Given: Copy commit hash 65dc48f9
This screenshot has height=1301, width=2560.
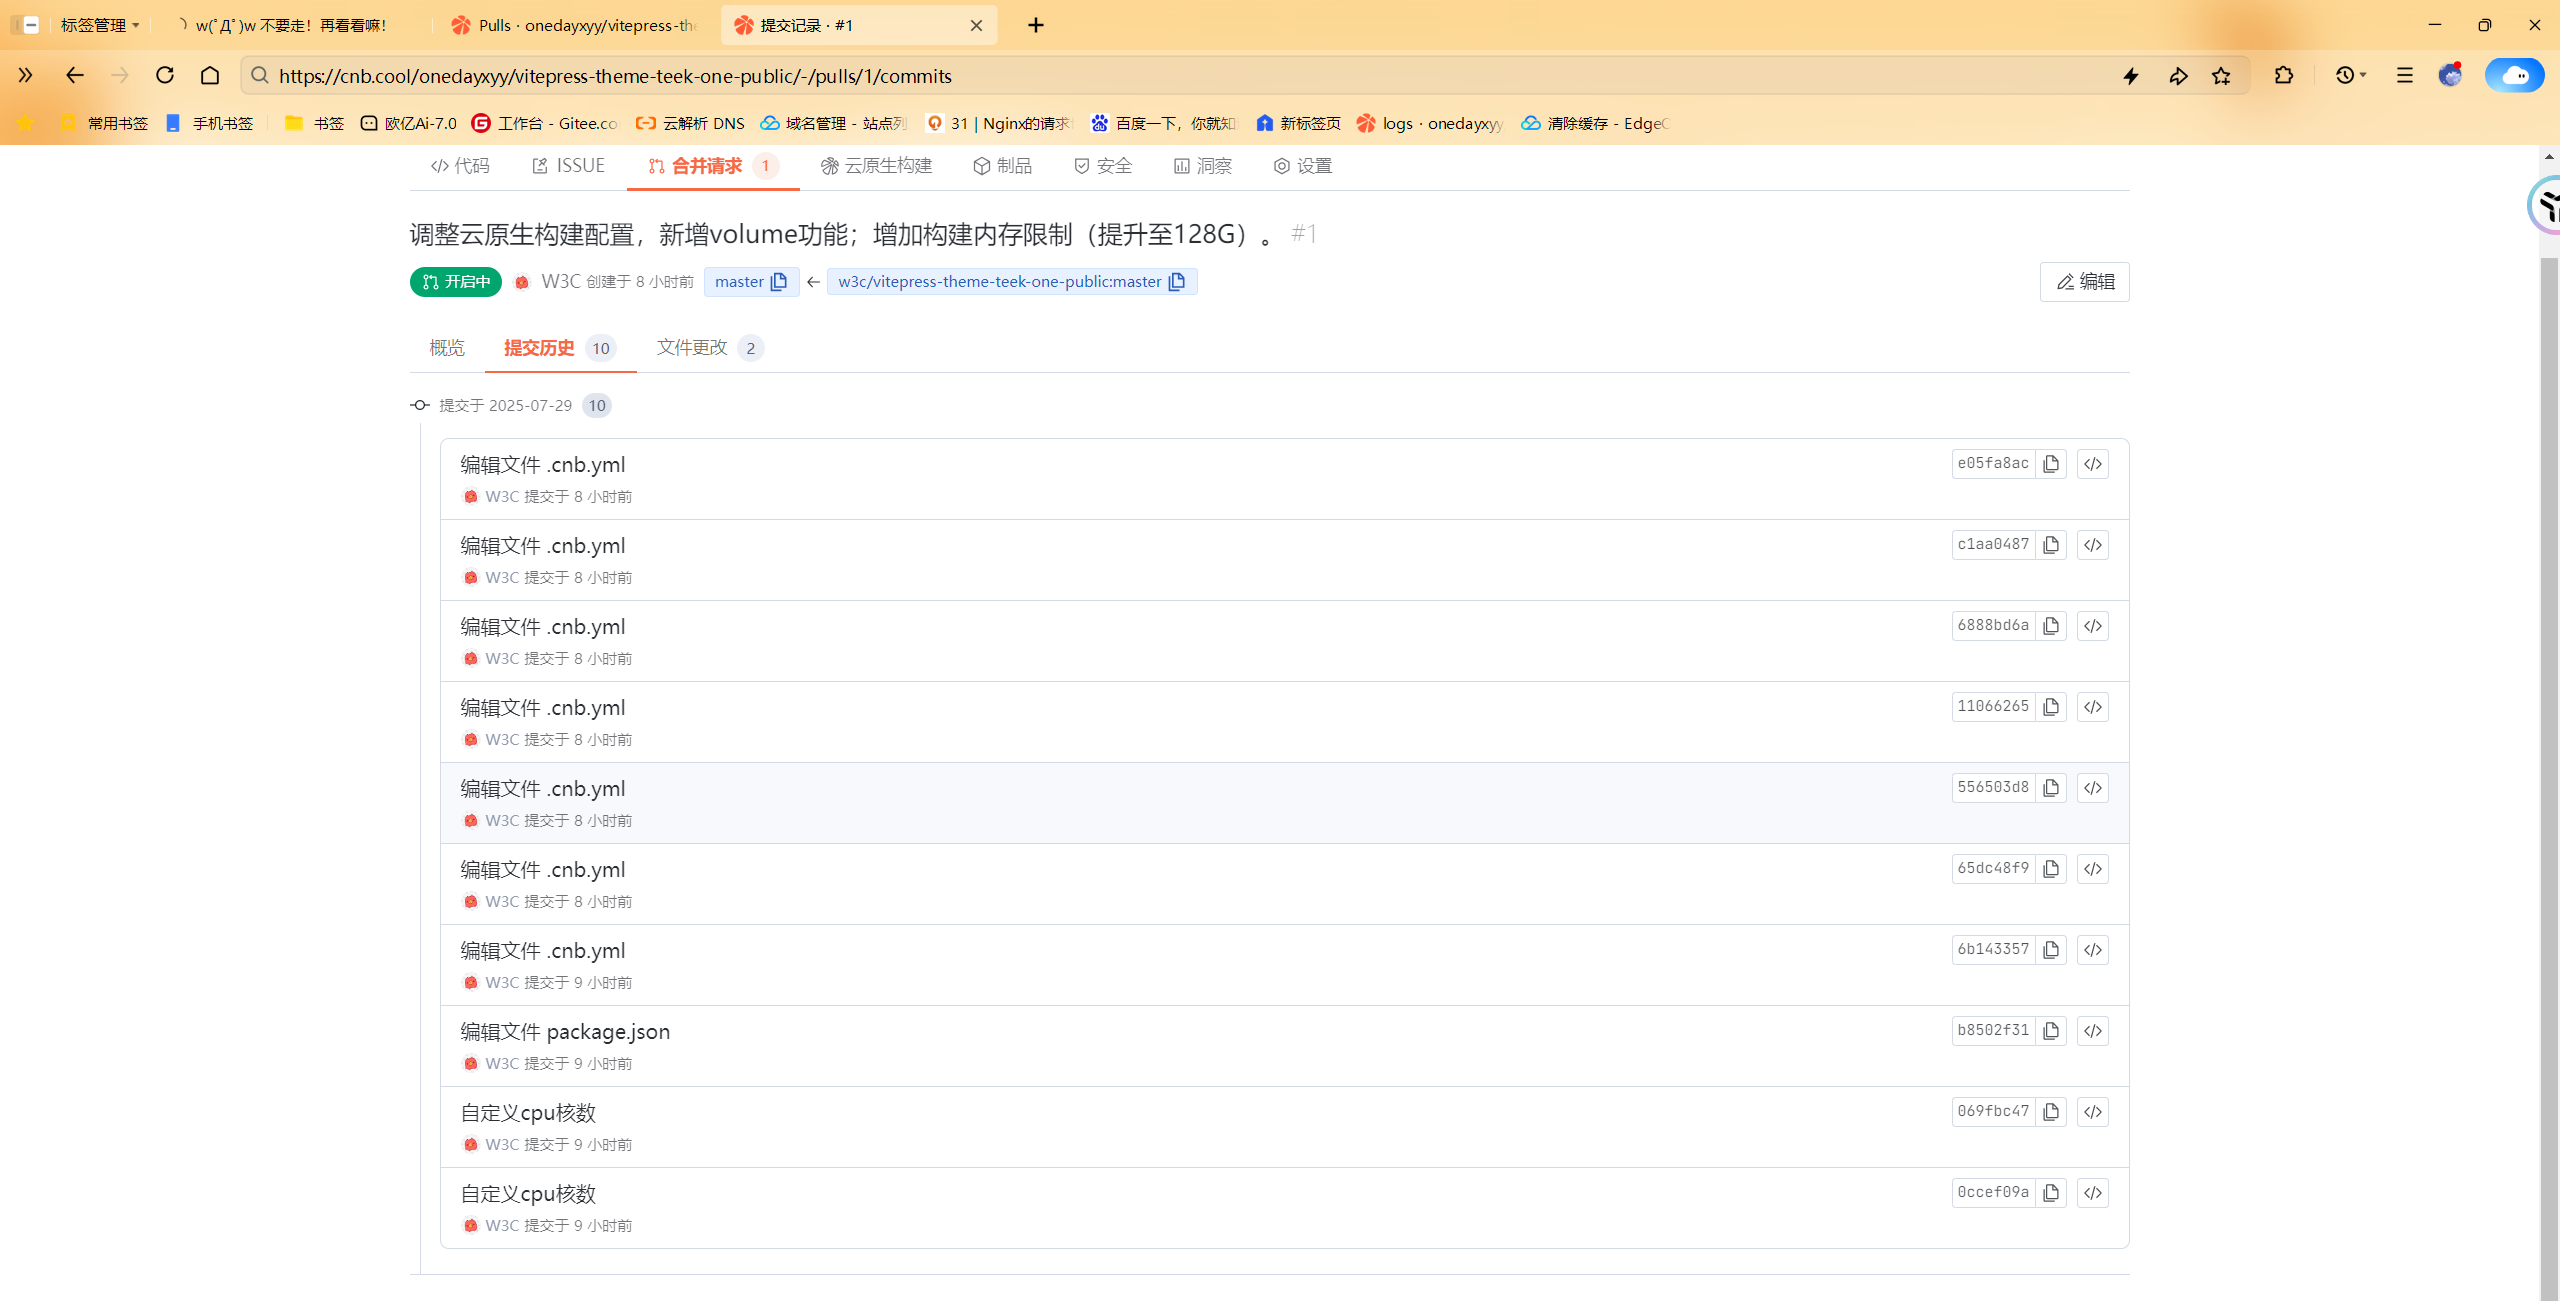Looking at the screenshot, I should pyautogui.click(x=2051, y=869).
